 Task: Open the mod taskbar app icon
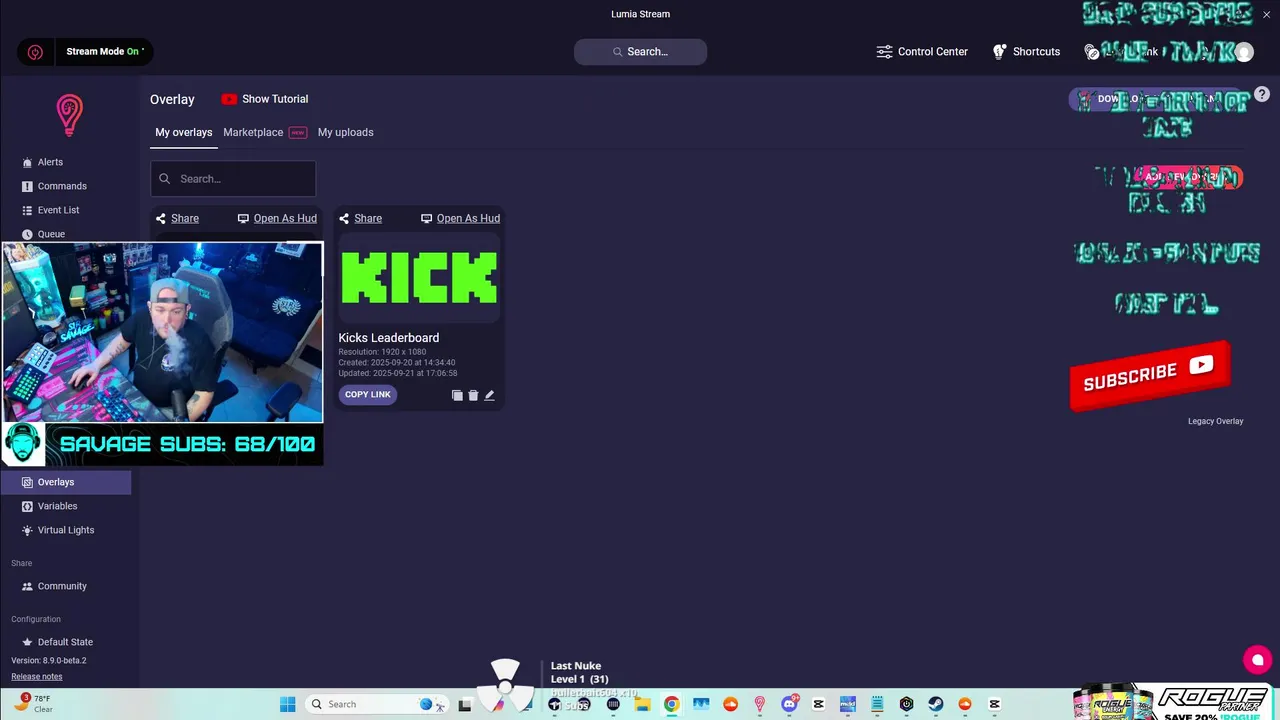point(848,704)
